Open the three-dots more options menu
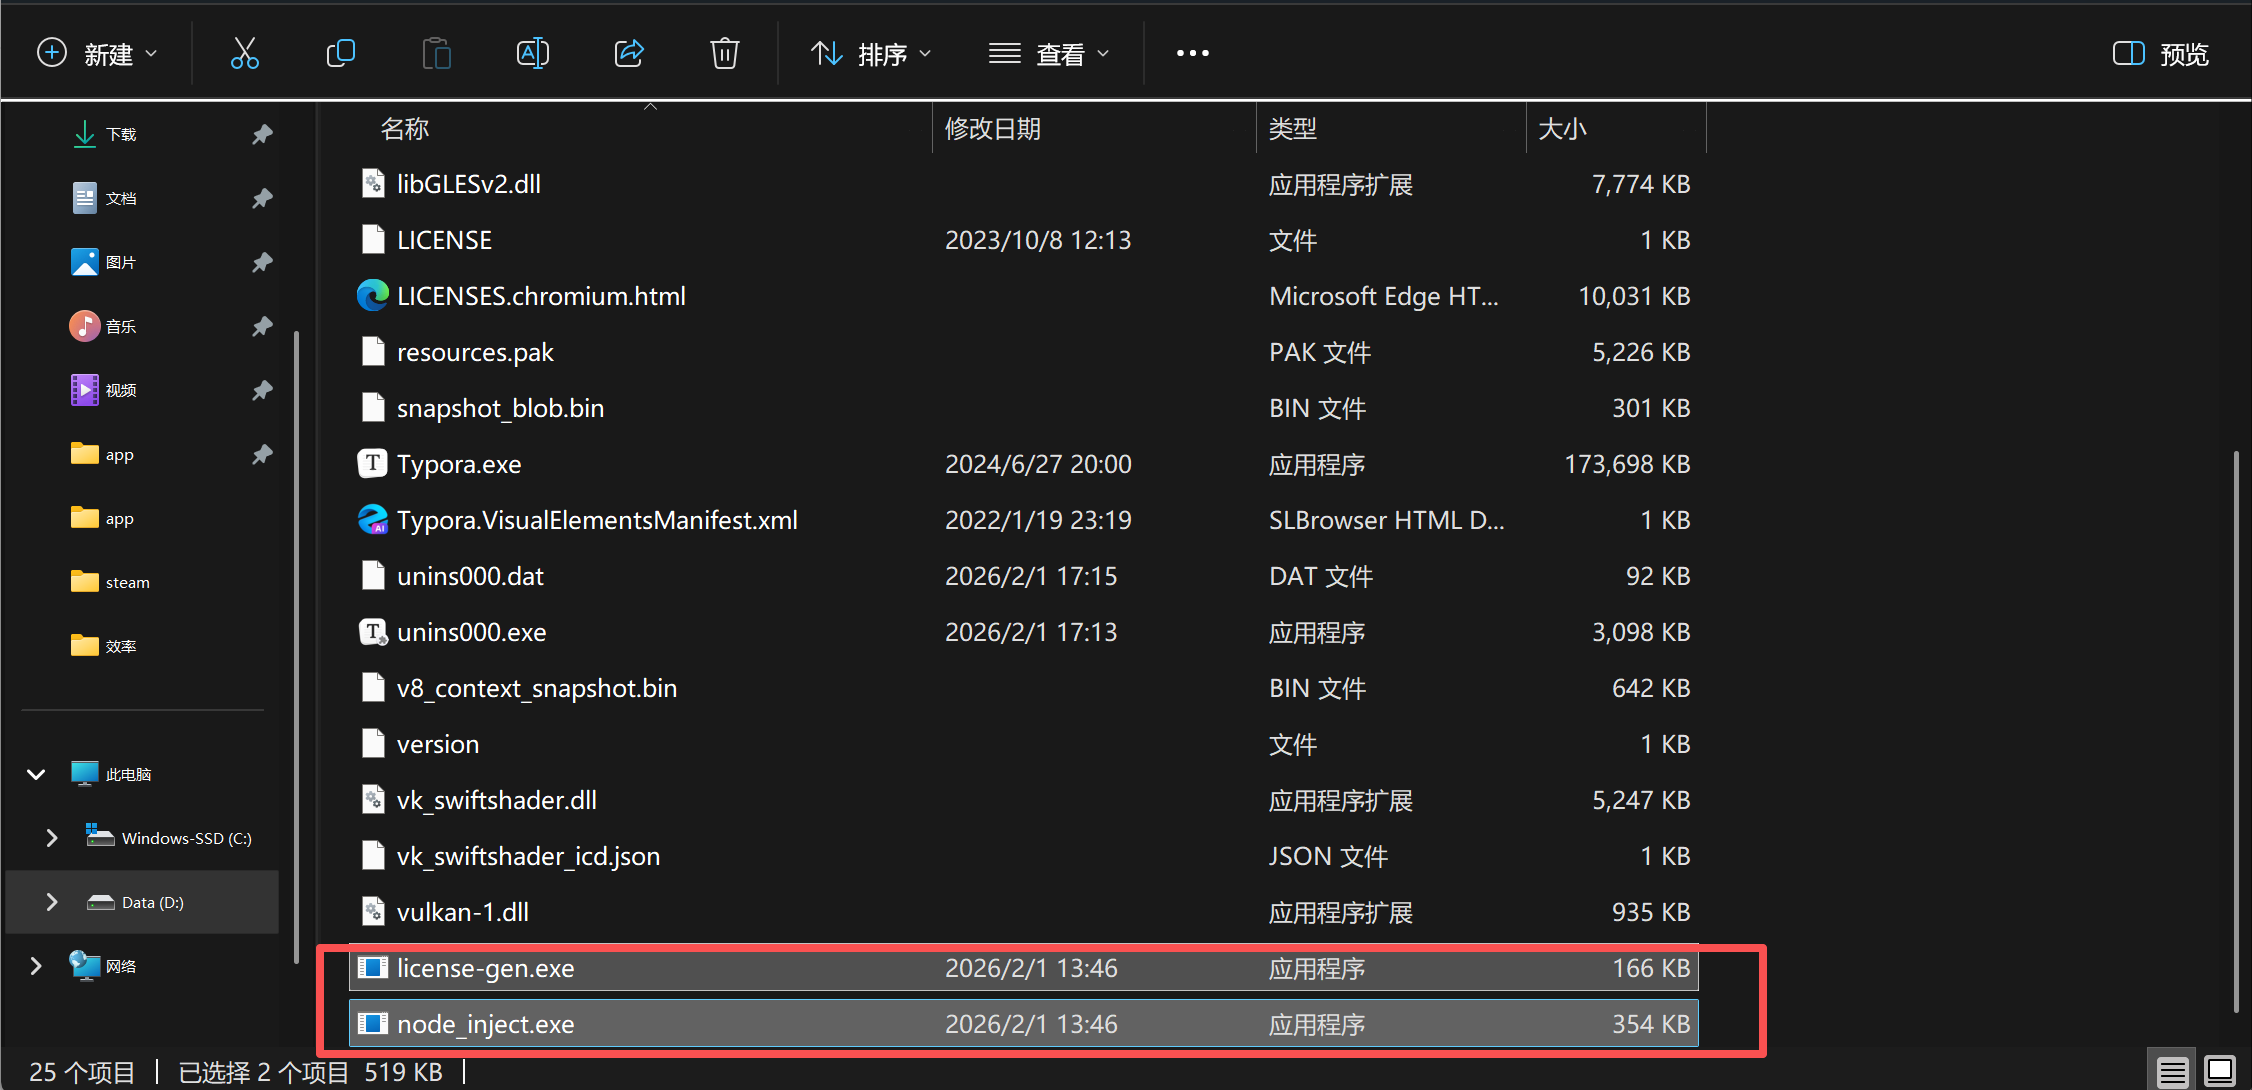Screen dimensions: 2252x1090 (x=1192, y=53)
